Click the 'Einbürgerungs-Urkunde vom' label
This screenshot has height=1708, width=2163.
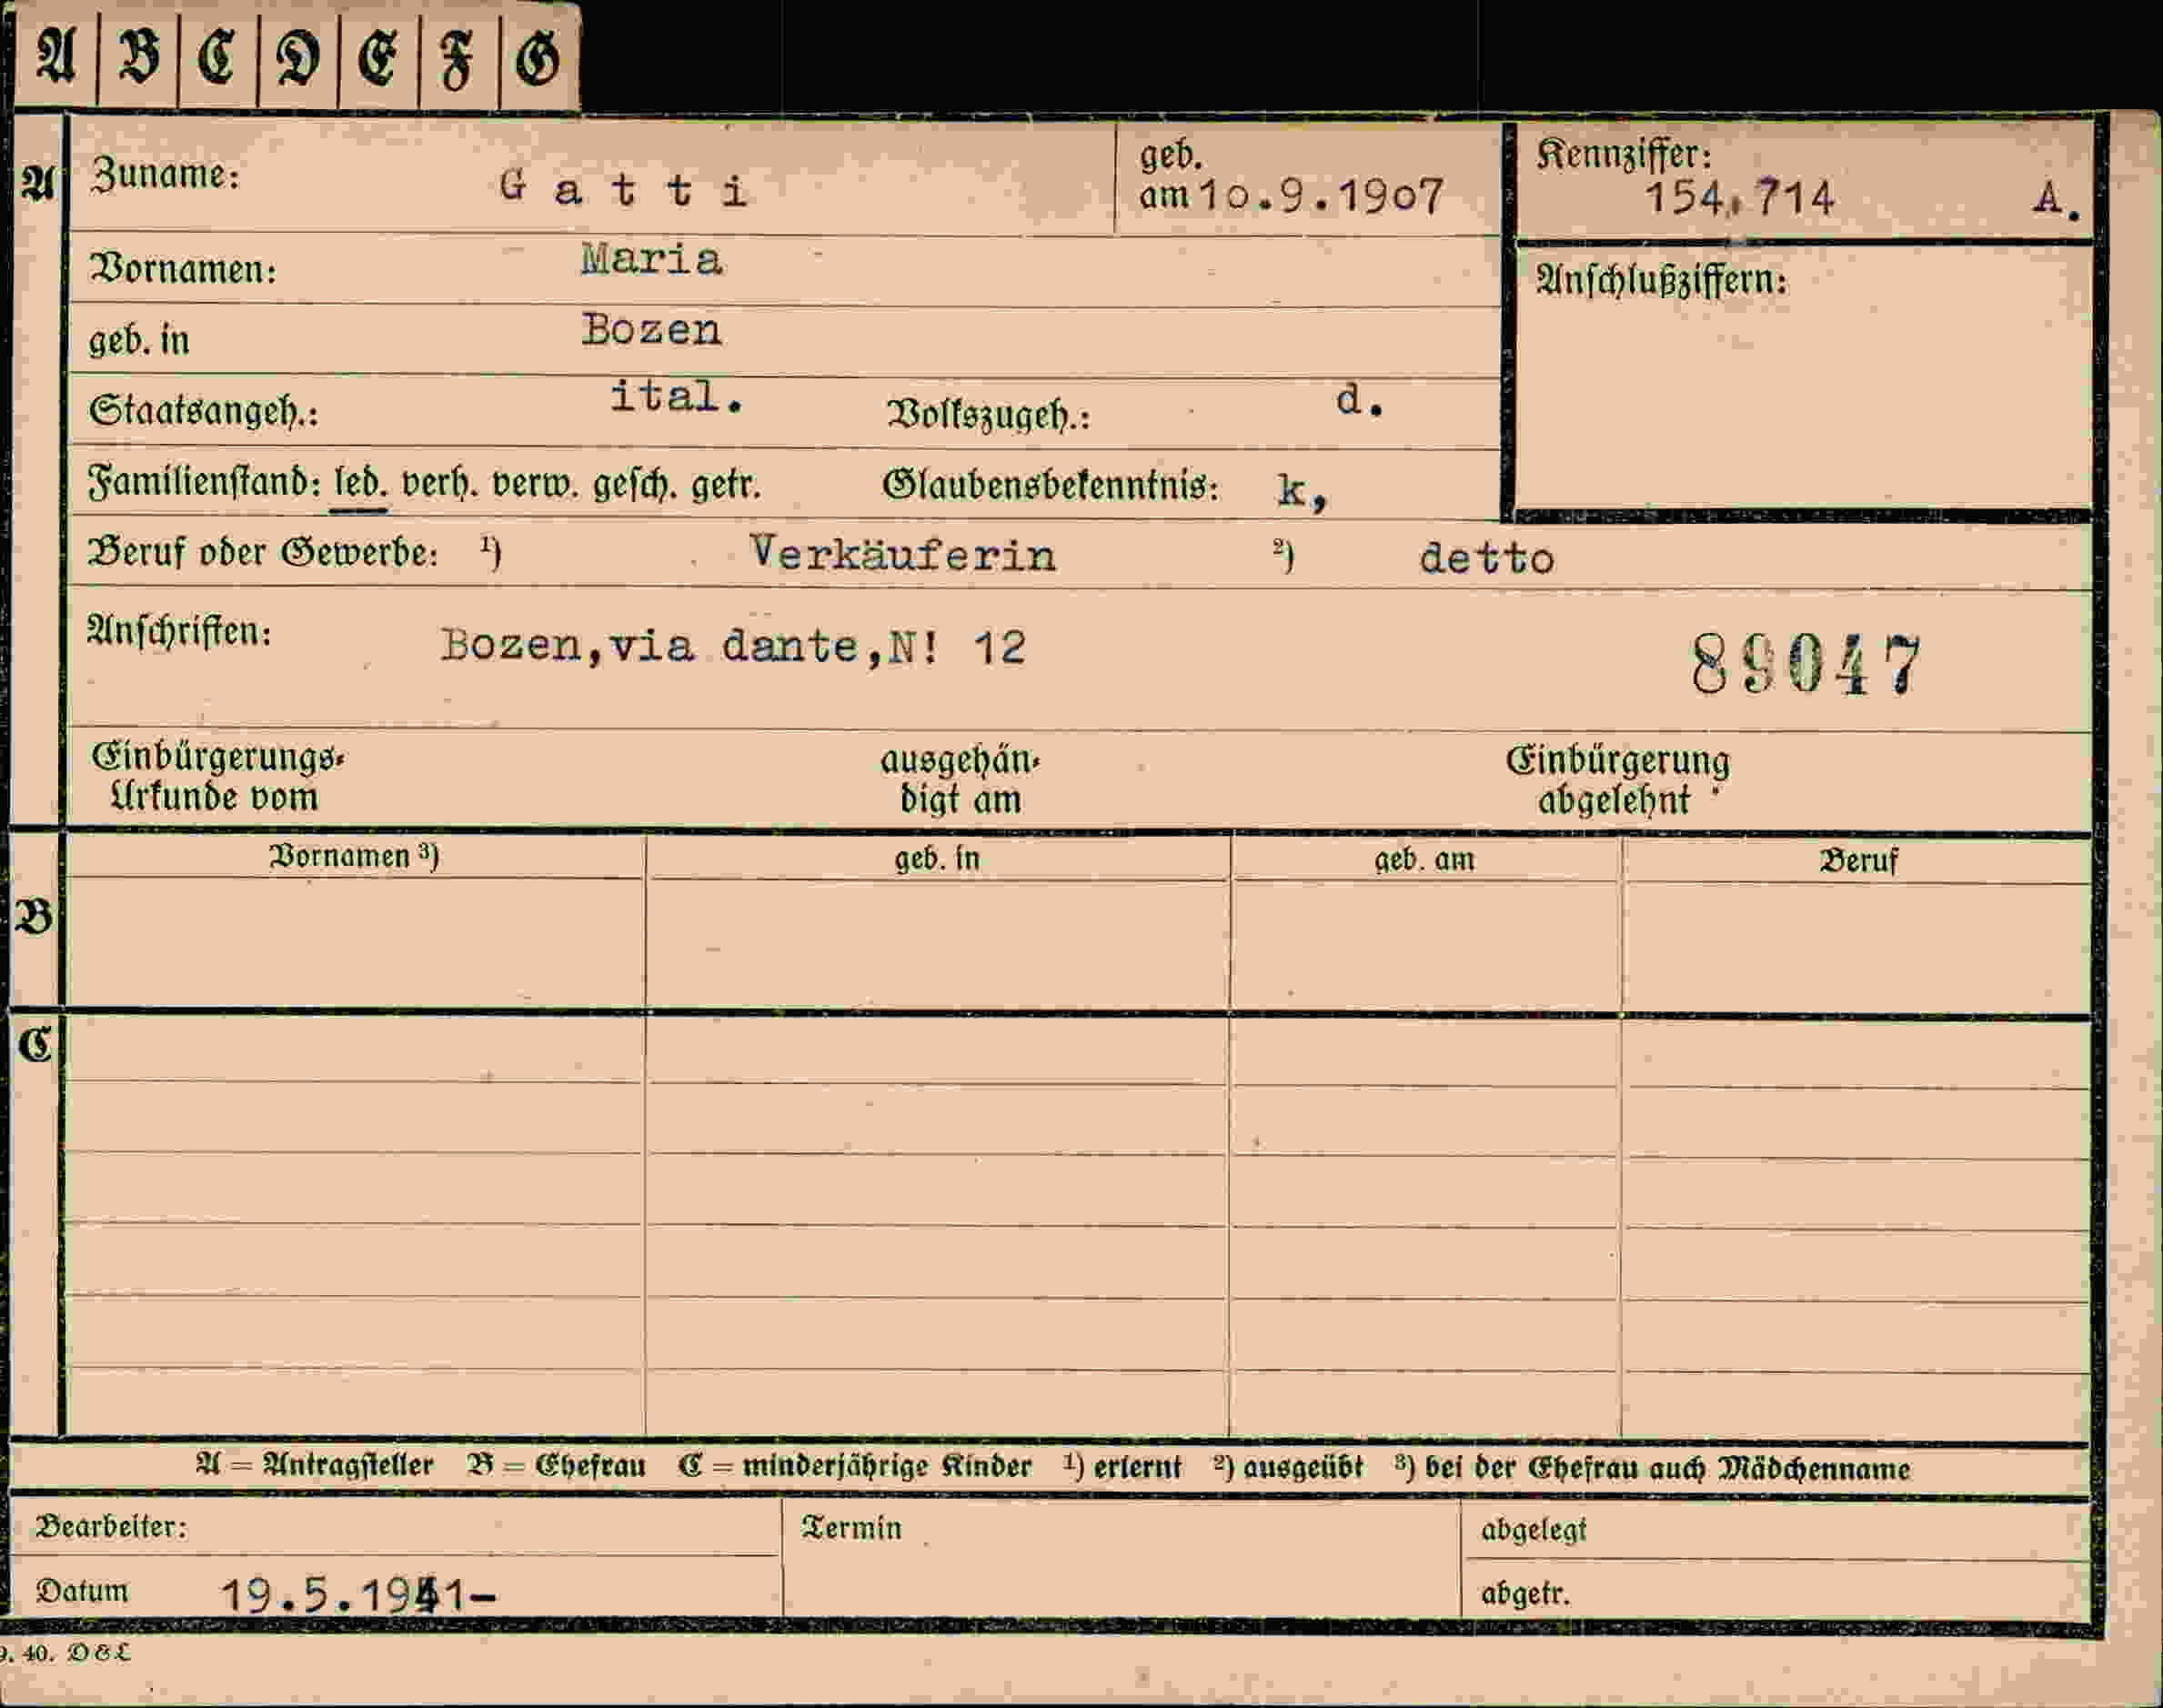(217, 777)
